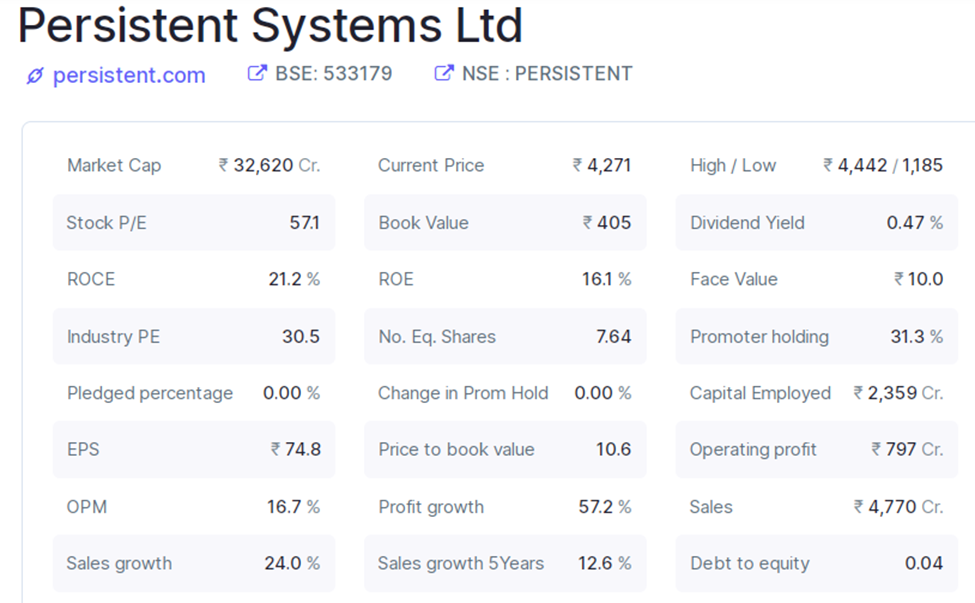Select the Pledged percentage label
Viewport: 975px width, 603px height.
pos(150,393)
